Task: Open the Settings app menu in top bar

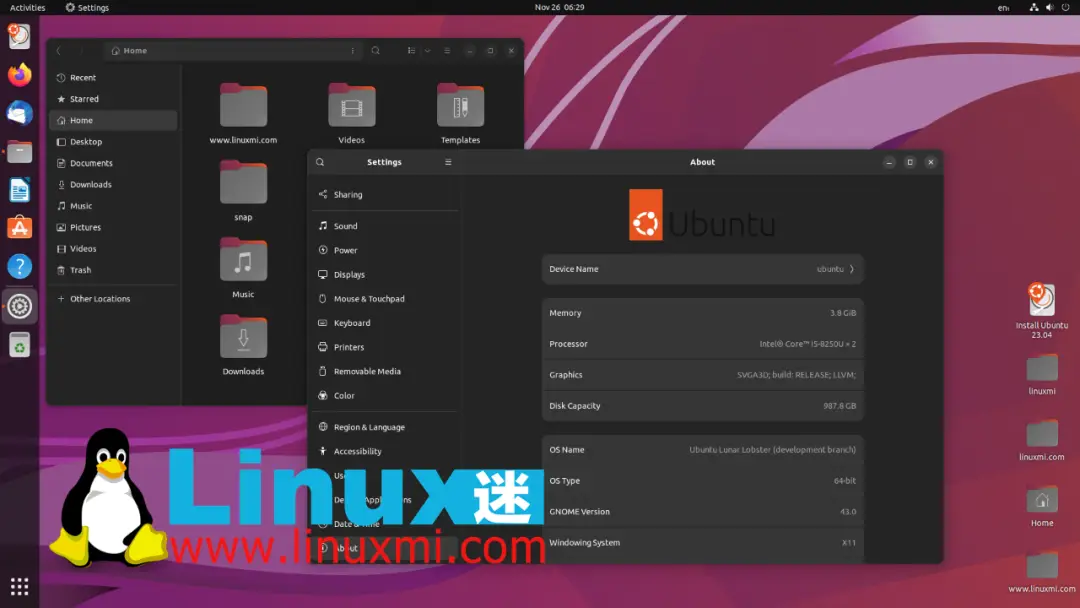Action: tap(87, 8)
